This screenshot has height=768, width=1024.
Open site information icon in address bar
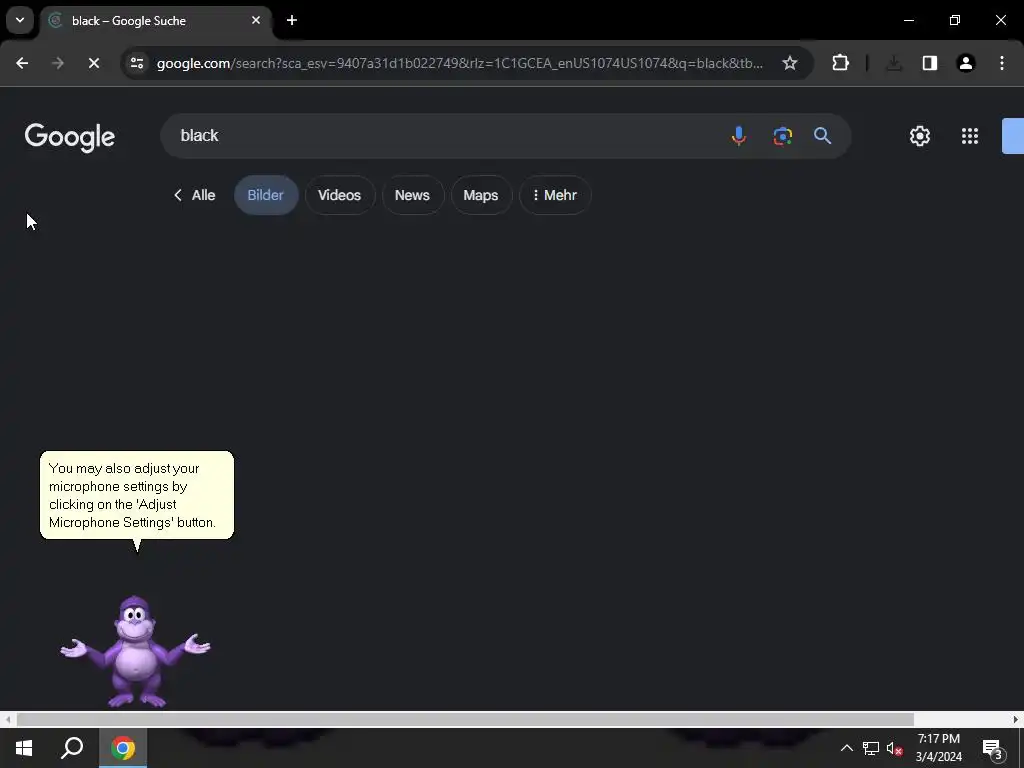(137, 63)
